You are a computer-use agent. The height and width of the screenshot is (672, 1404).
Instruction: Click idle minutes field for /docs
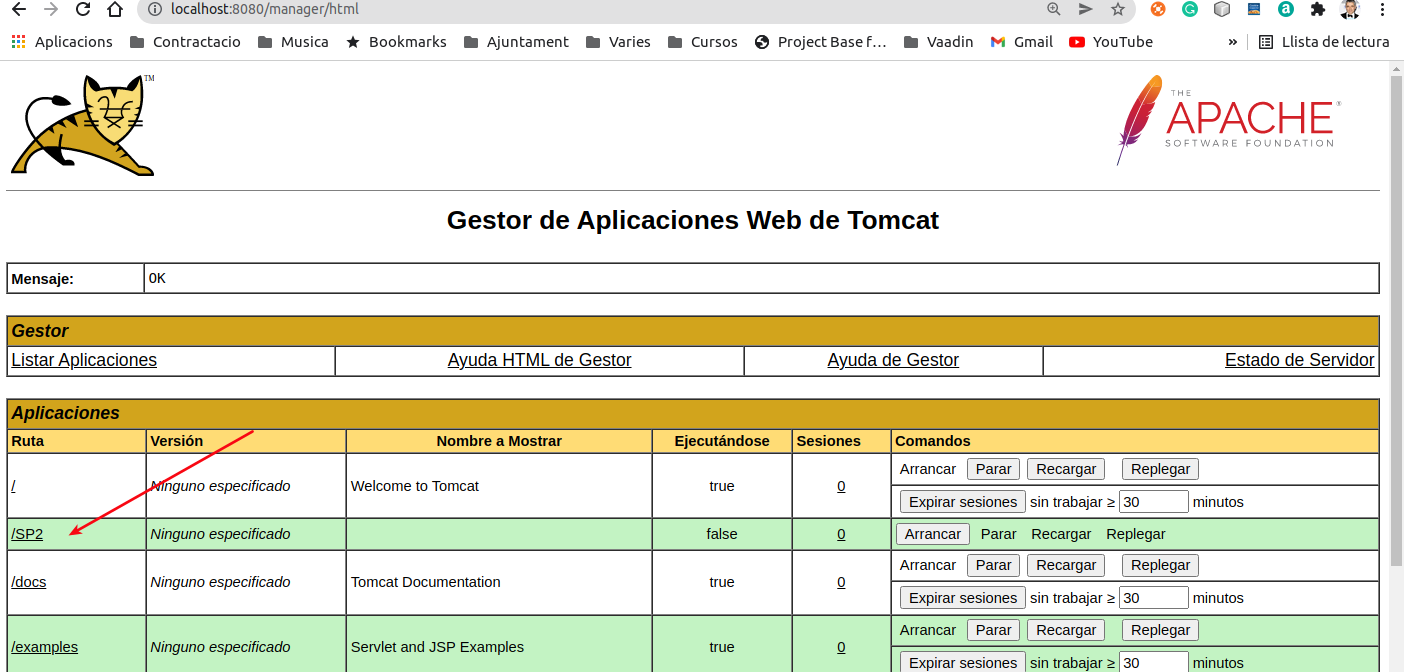(x=1154, y=598)
